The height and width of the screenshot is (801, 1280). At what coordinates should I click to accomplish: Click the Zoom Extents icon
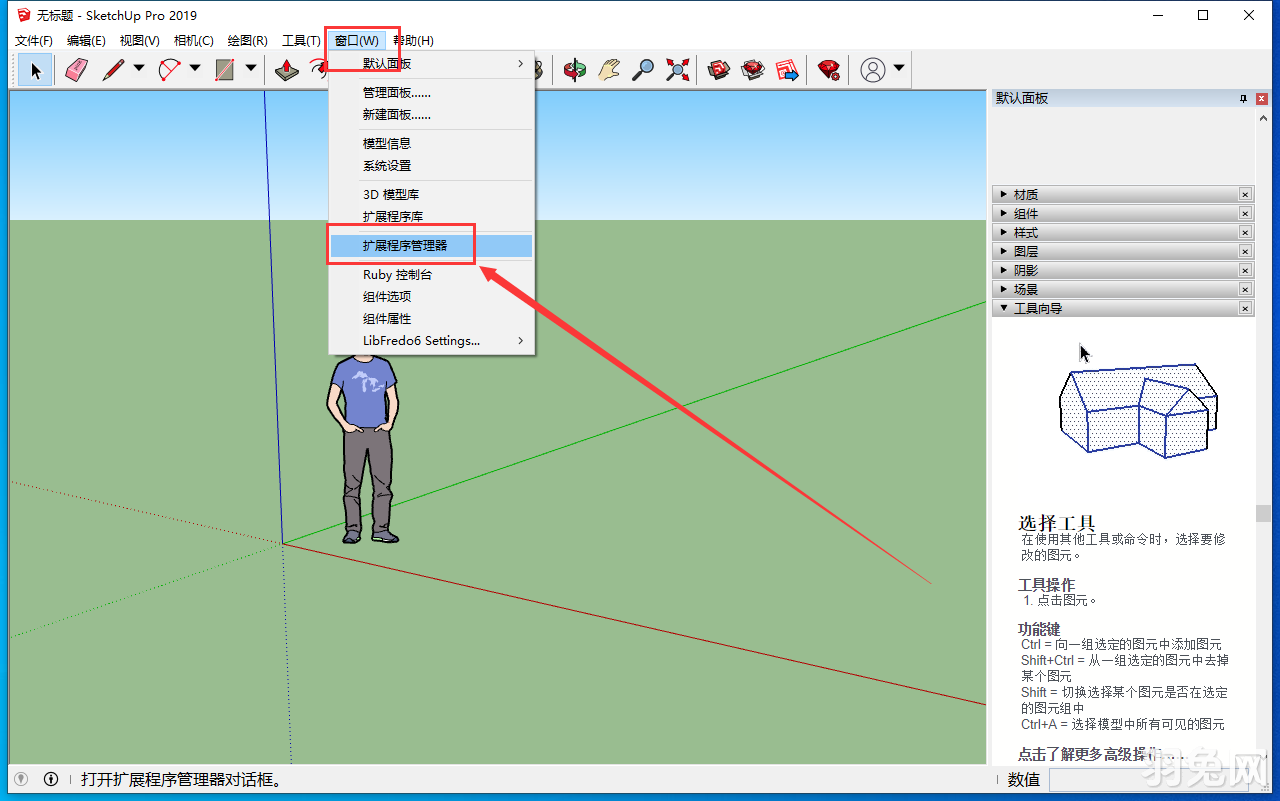click(678, 70)
